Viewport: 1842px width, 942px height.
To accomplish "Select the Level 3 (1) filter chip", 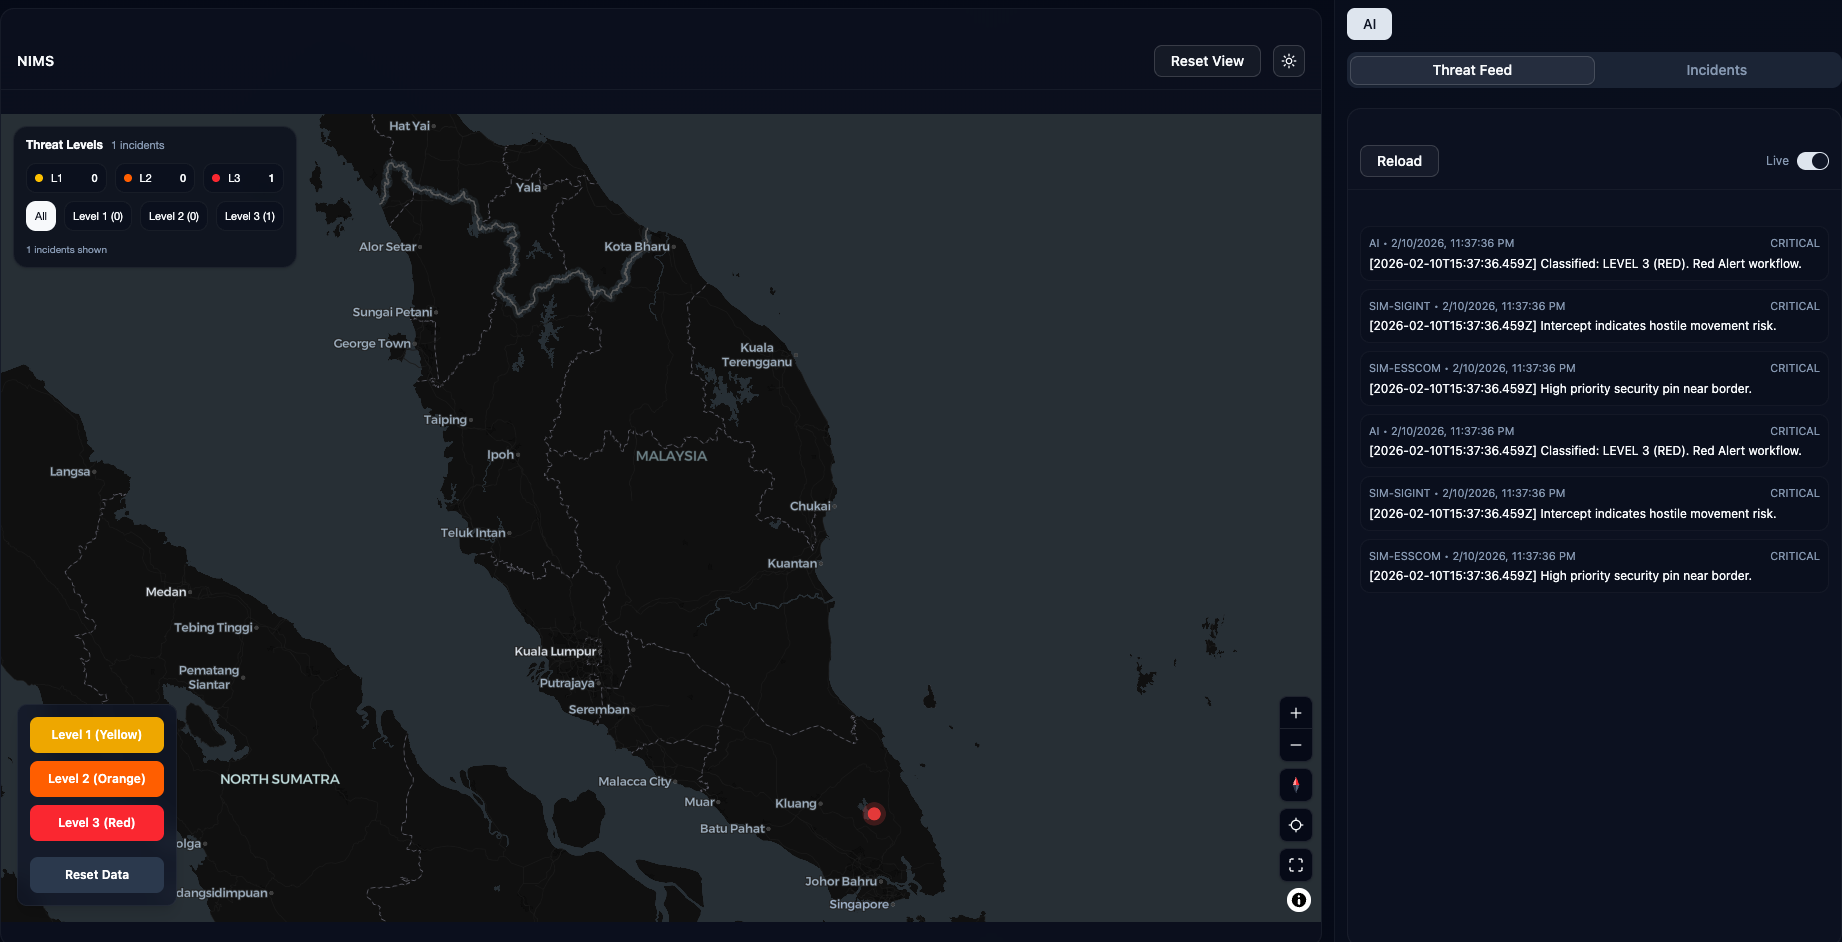I will tap(249, 215).
